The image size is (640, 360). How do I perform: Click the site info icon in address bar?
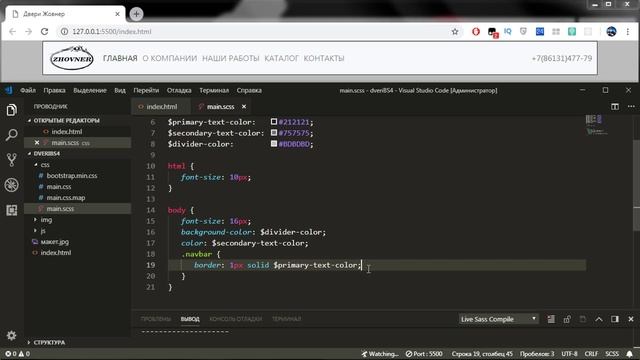point(64,31)
